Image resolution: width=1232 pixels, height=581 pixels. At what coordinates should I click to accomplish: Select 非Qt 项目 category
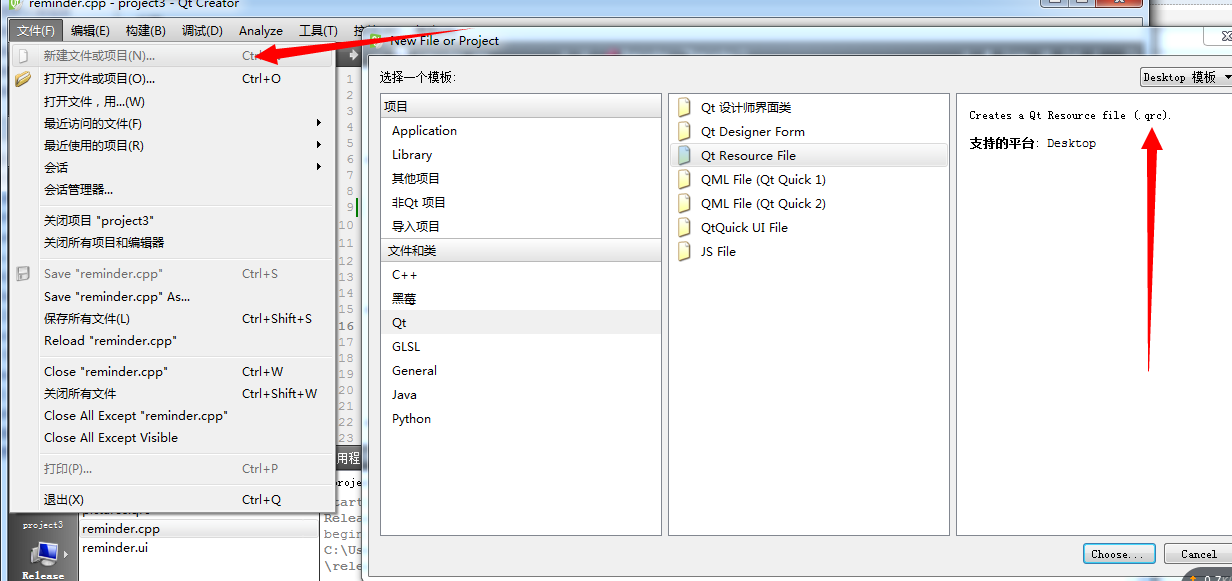[521, 203]
